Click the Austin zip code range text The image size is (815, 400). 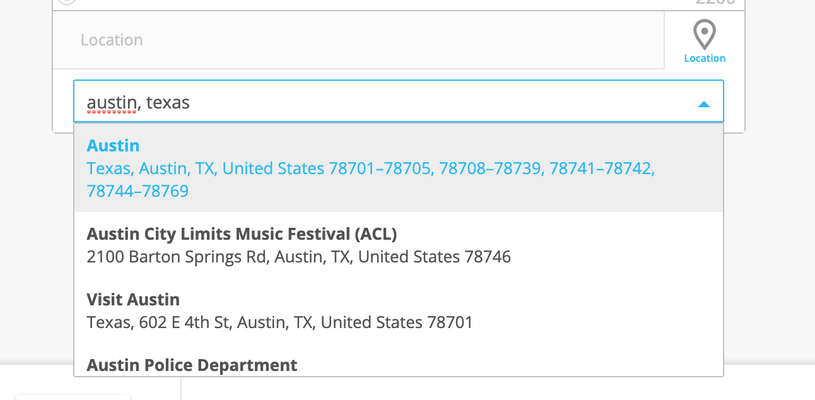tap(370, 169)
